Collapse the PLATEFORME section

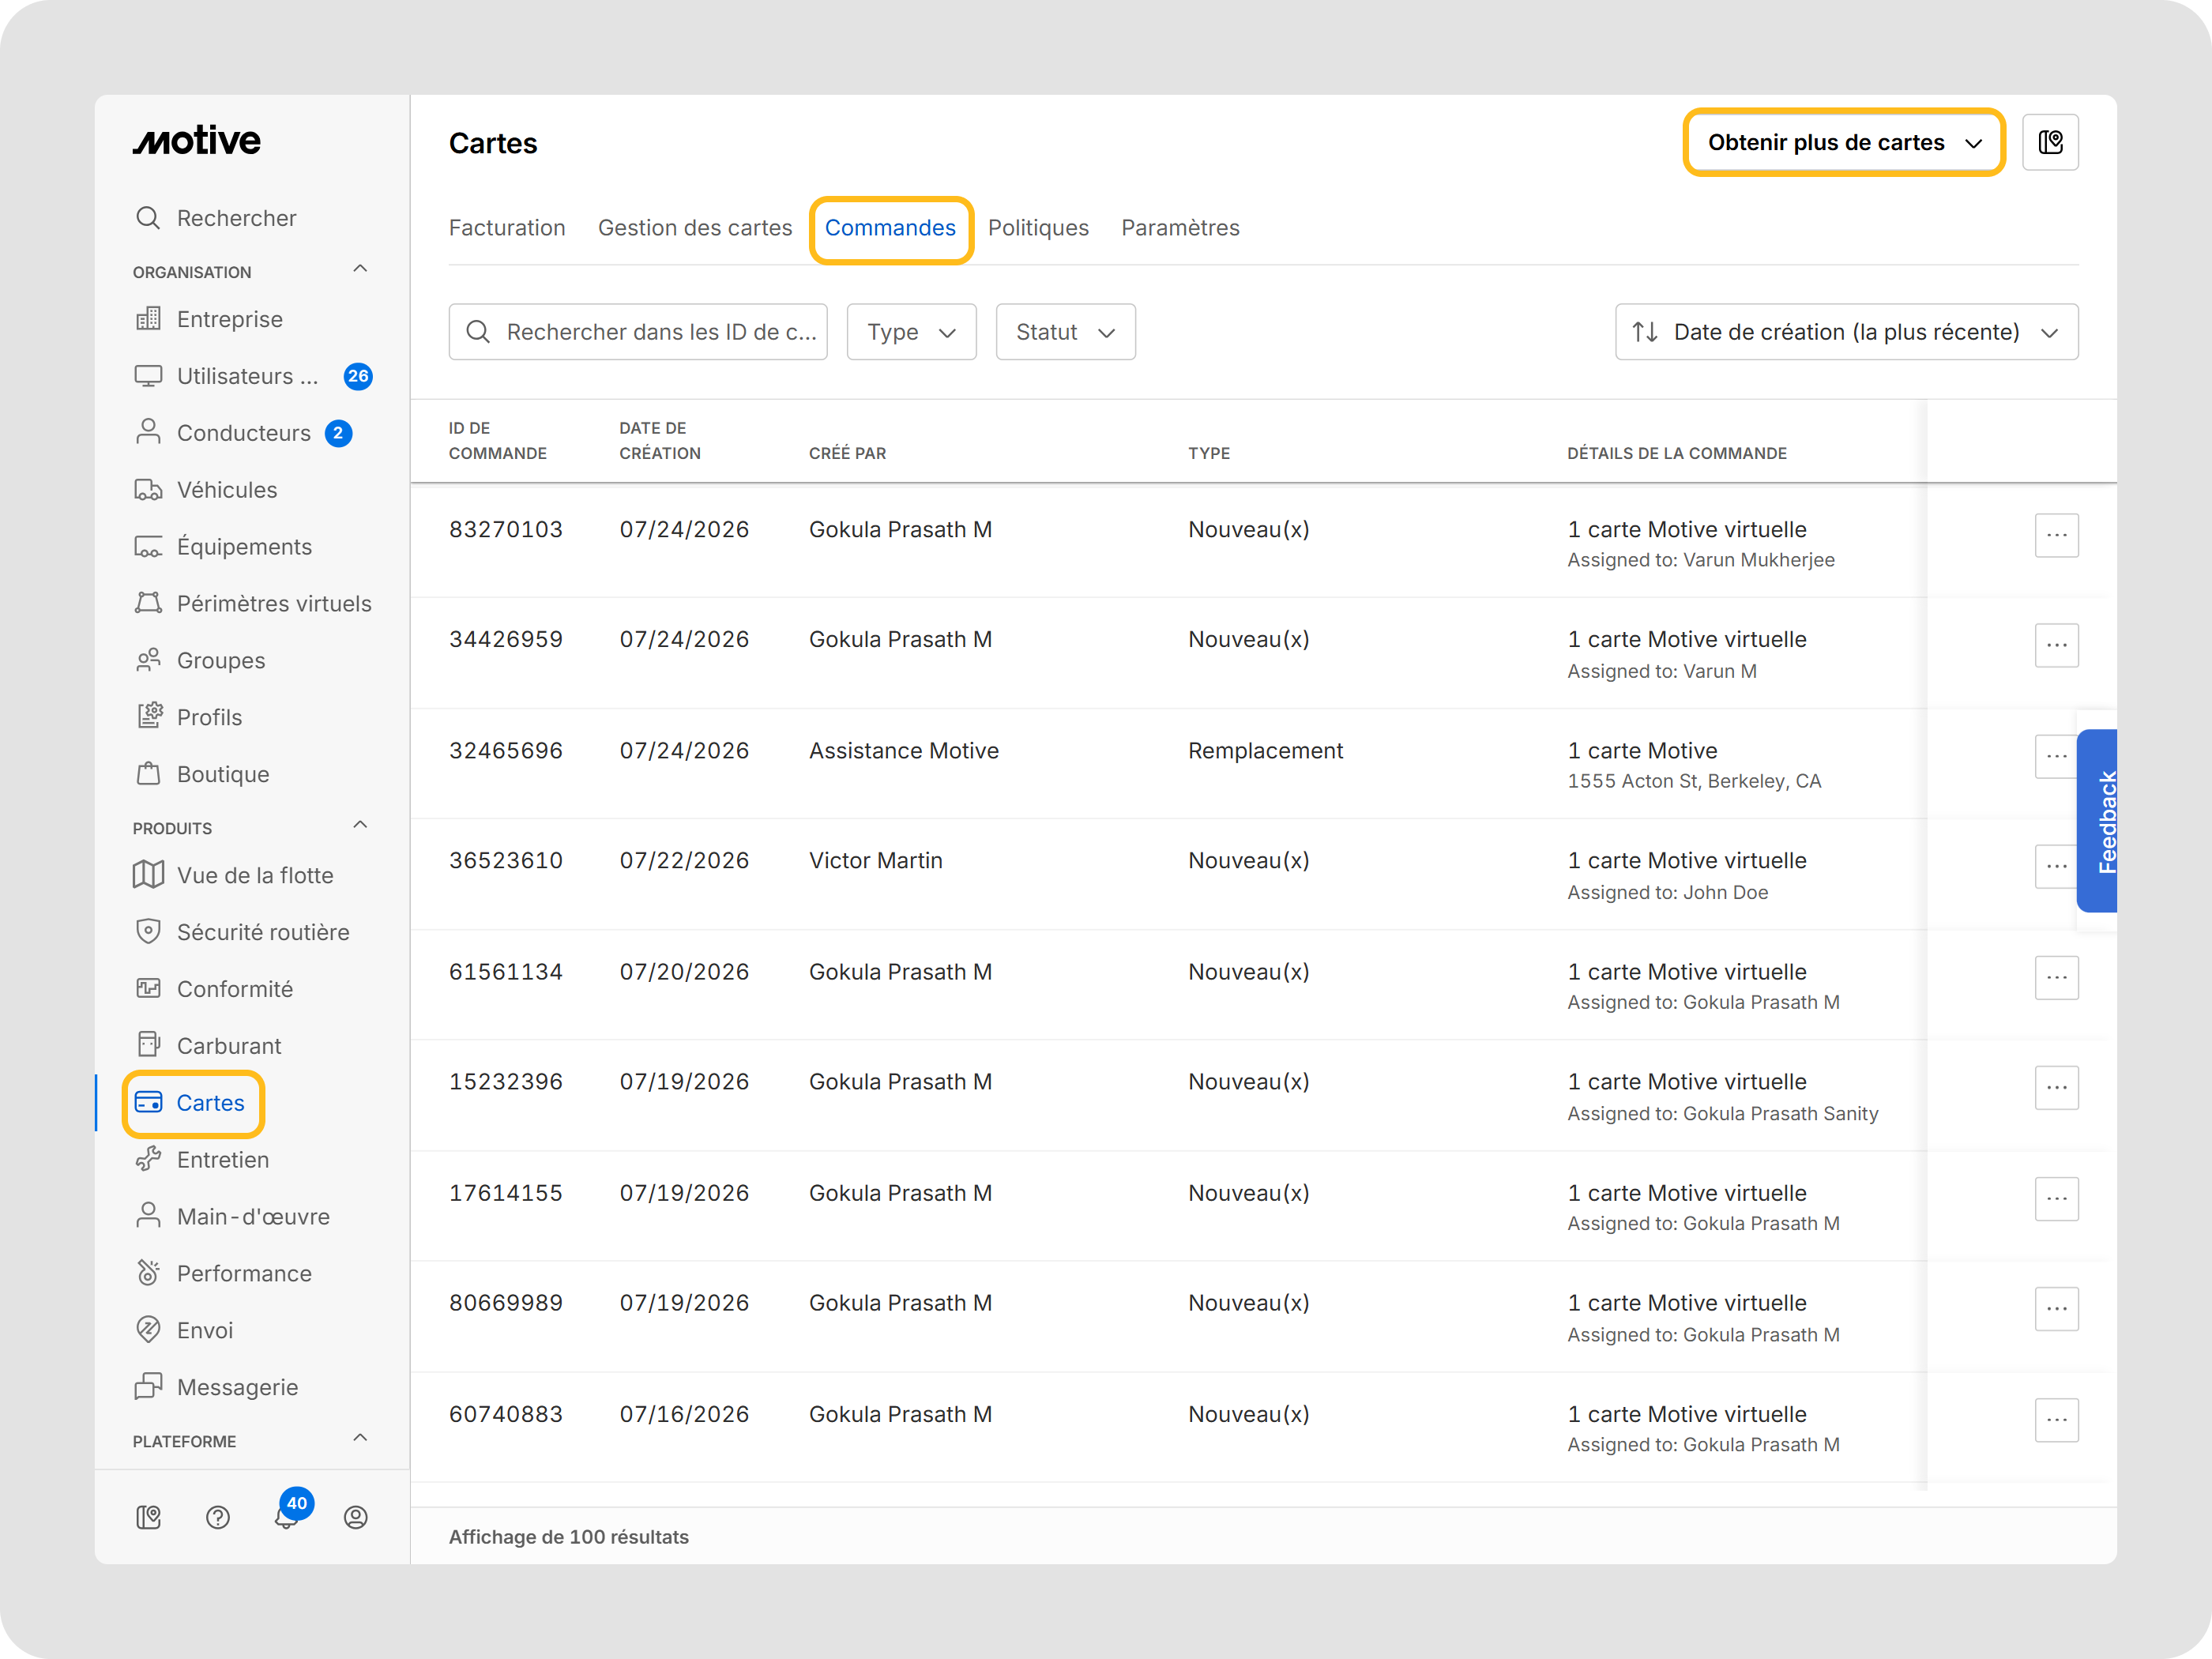point(361,1439)
